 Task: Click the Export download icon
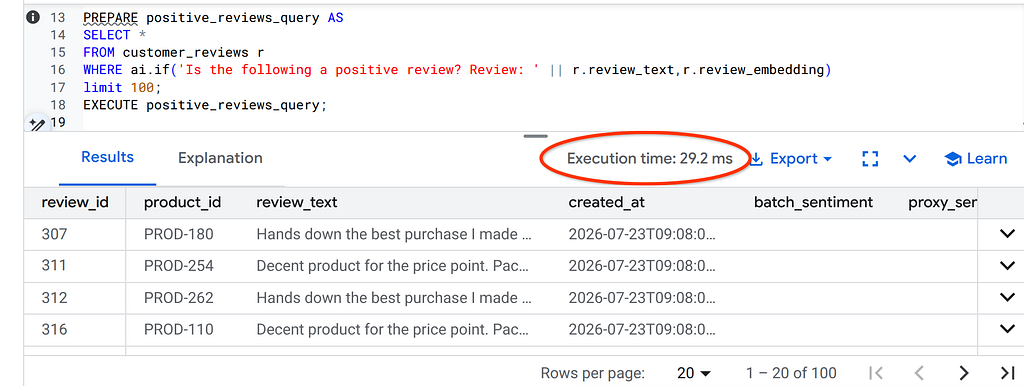(x=756, y=159)
